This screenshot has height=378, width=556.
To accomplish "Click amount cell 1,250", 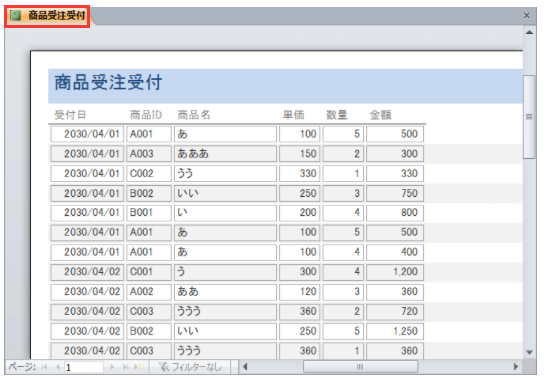I will [395, 331].
